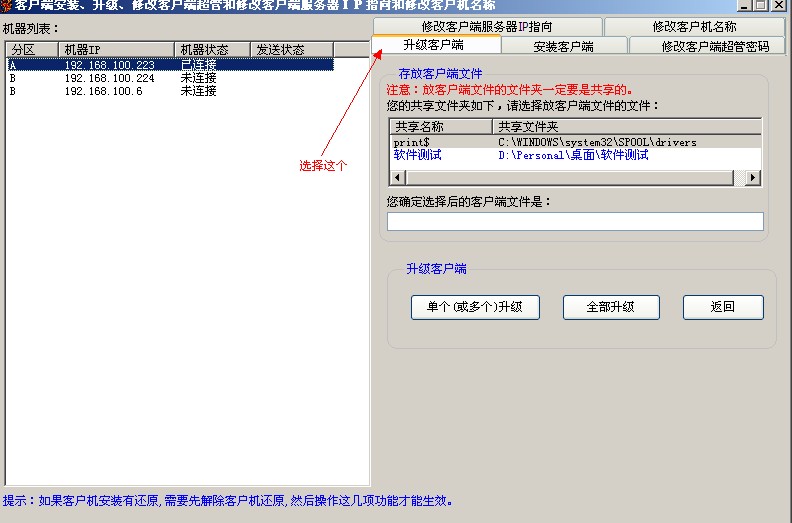
Task: Select the 修改客户端服务器IP指向 tab
Action: click(487, 26)
